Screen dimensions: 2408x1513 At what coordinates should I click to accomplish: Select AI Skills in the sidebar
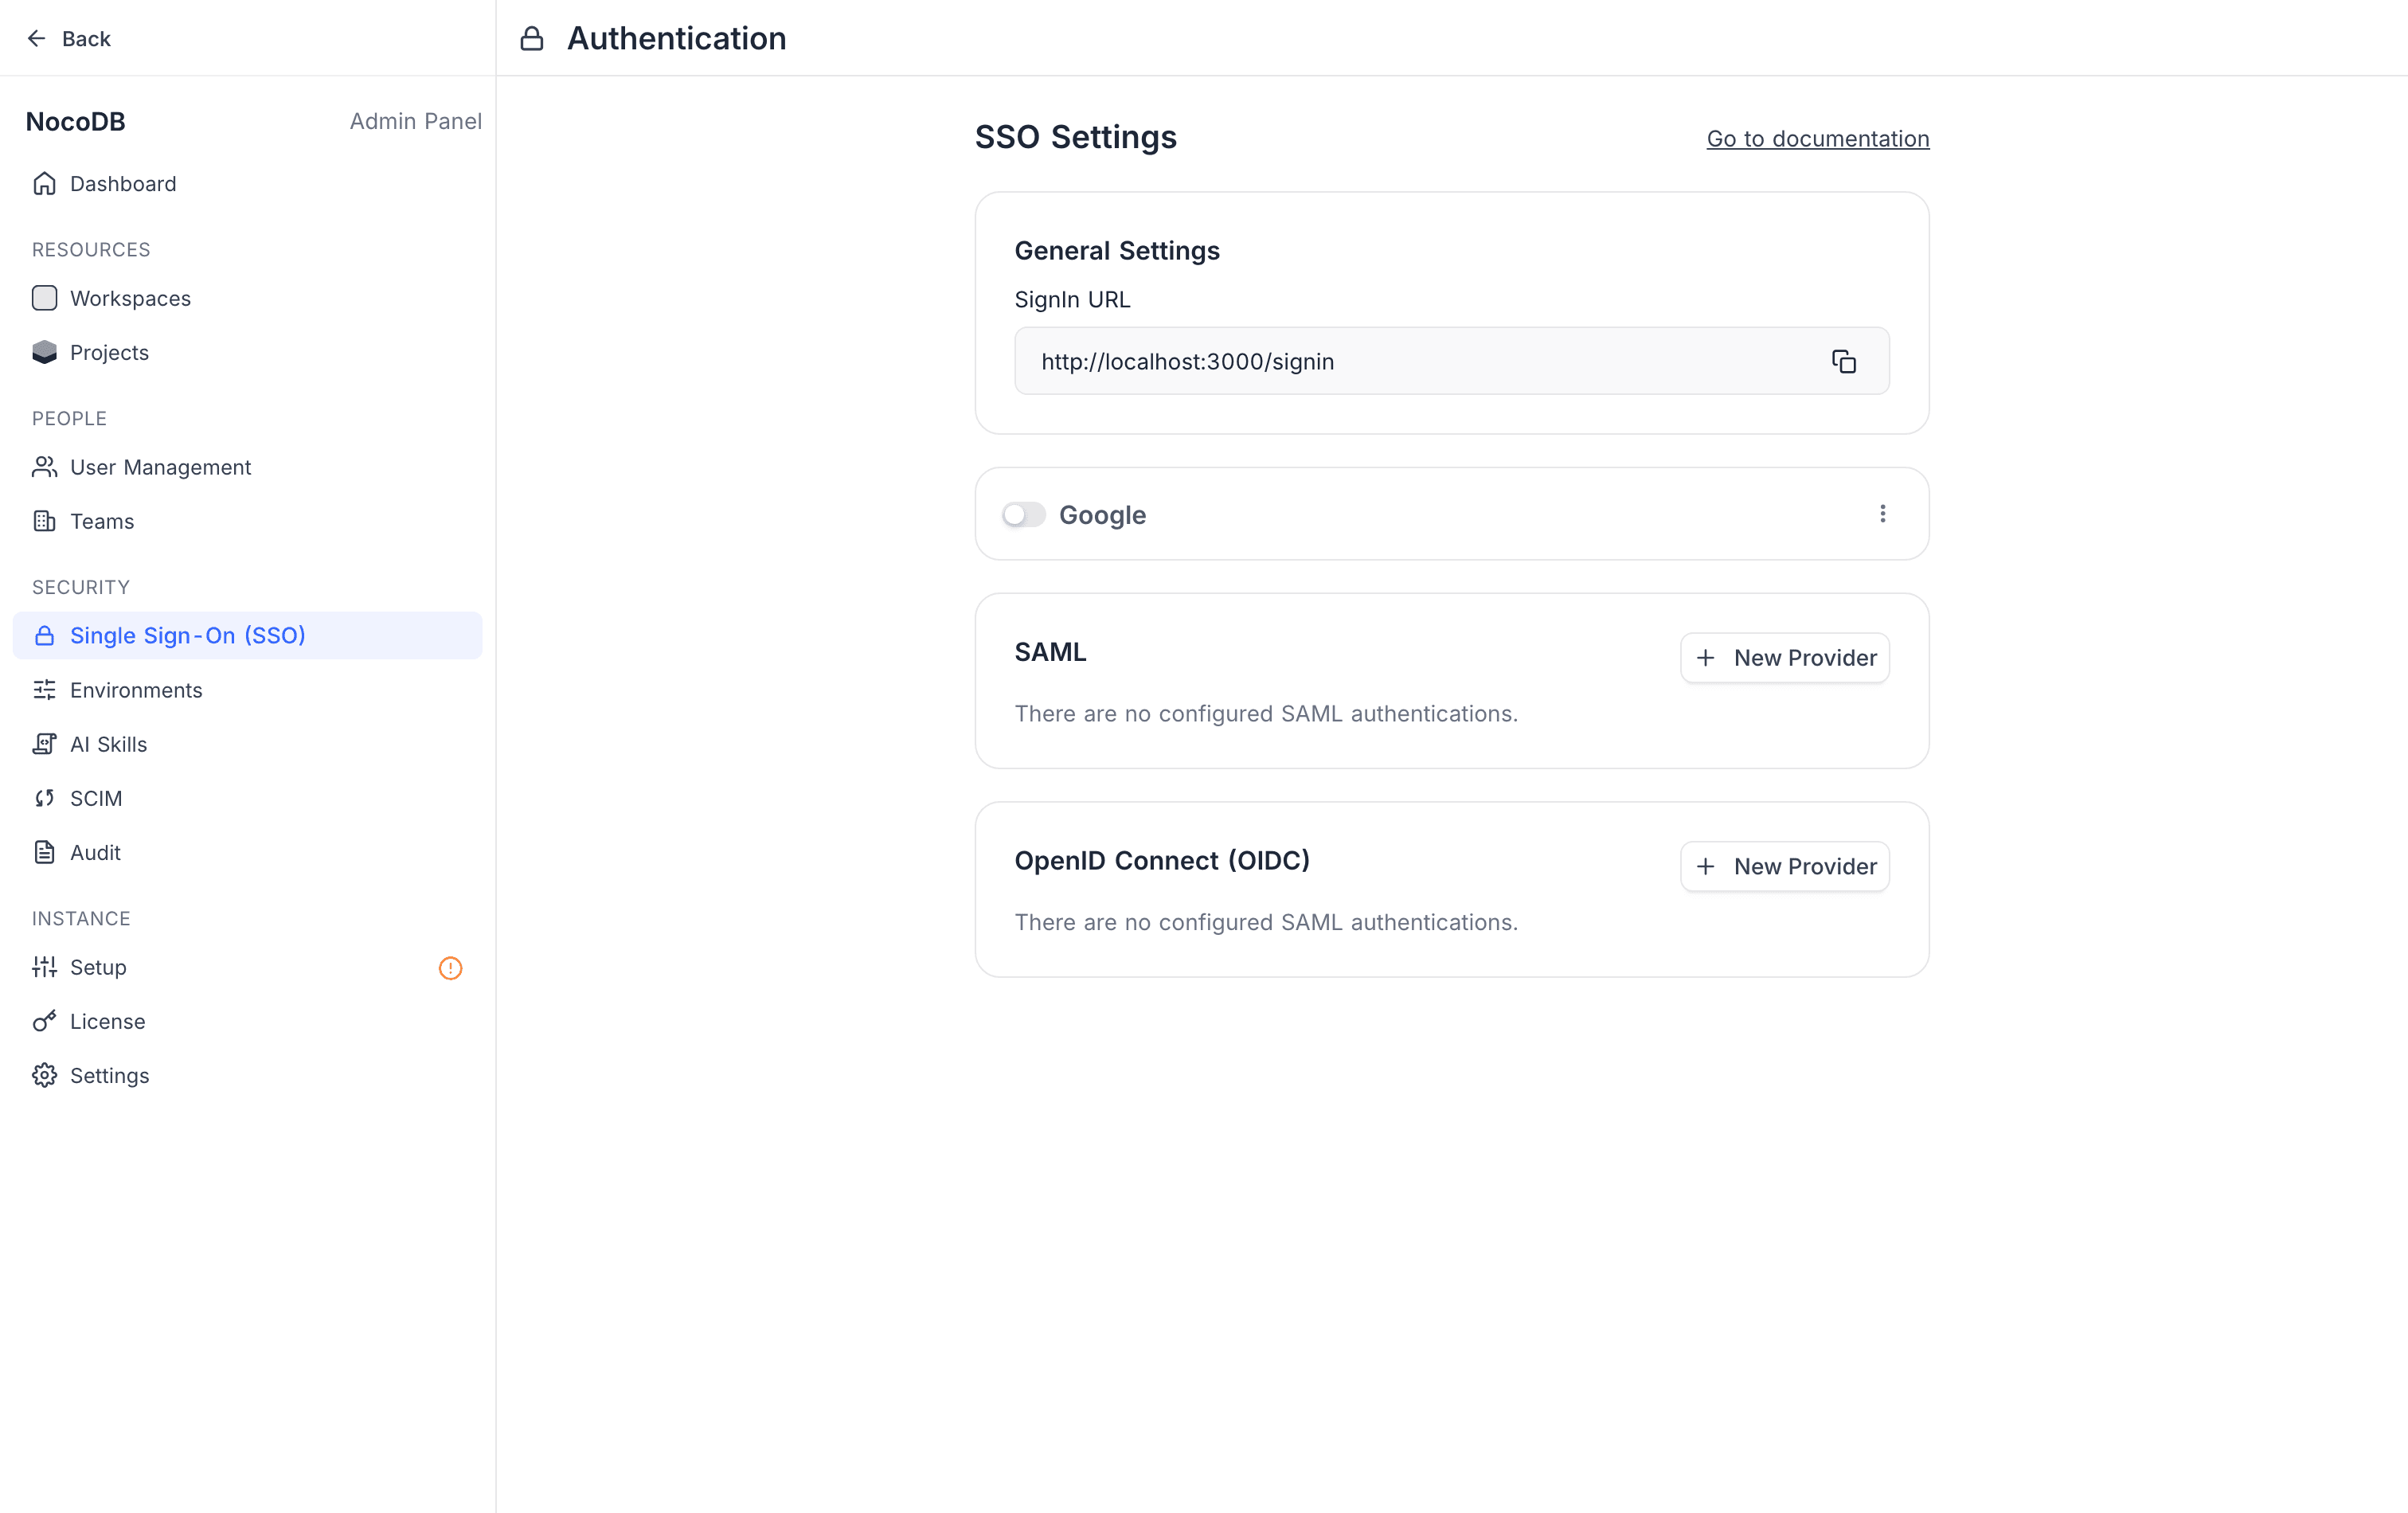coord(247,744)
